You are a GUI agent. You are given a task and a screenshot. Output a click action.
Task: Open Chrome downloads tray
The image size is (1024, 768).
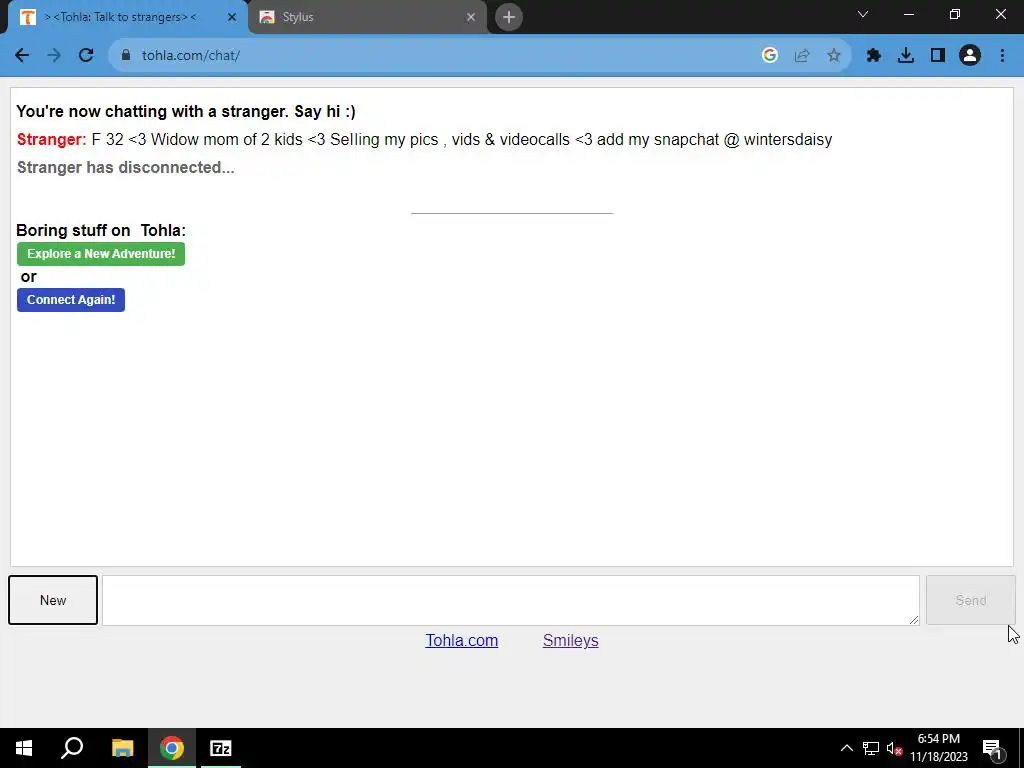[906, 56]
